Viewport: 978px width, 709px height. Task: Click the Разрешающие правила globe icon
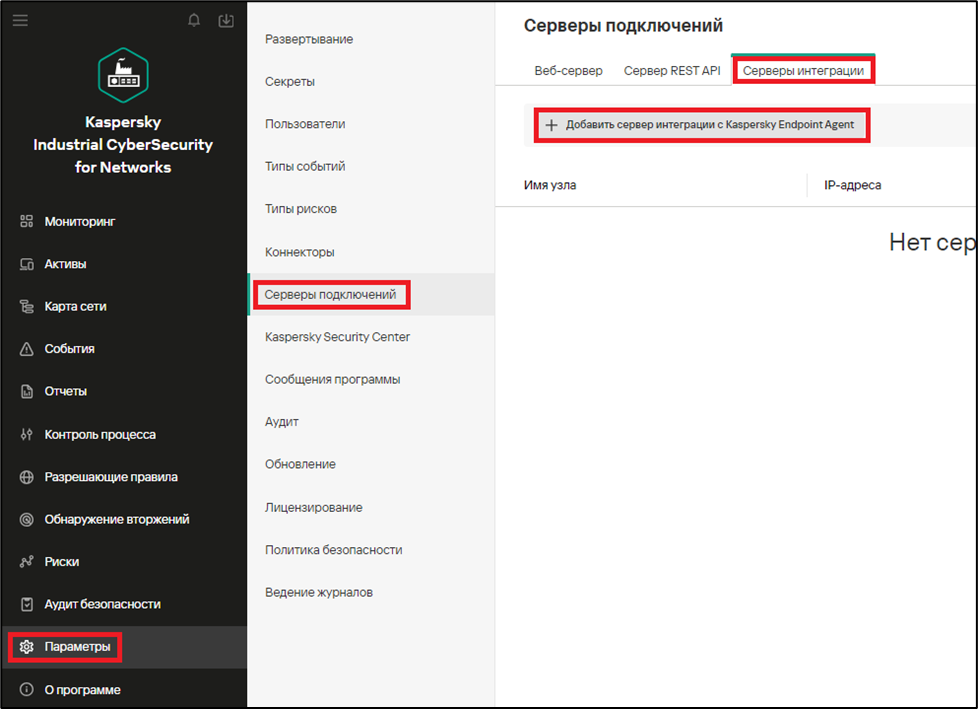[26, 477]
